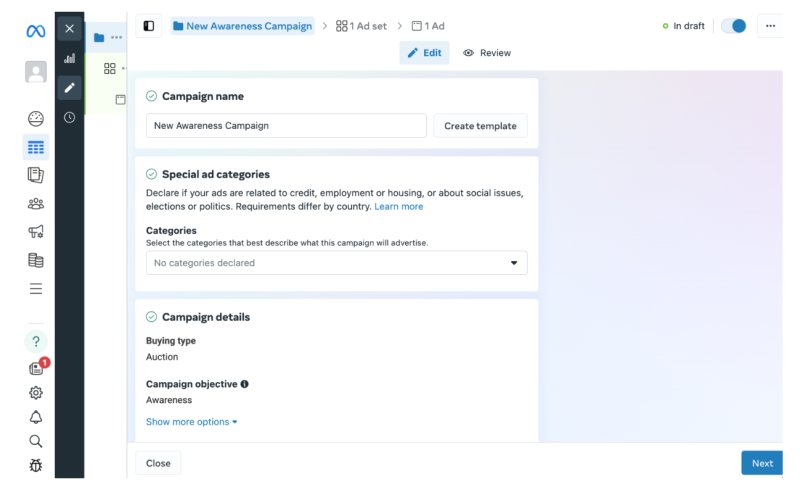Open the Categories dropdown with no categories declared
The height and width of the screenshot is (490, 800).
pyautogui.click(x=337, y=263)
